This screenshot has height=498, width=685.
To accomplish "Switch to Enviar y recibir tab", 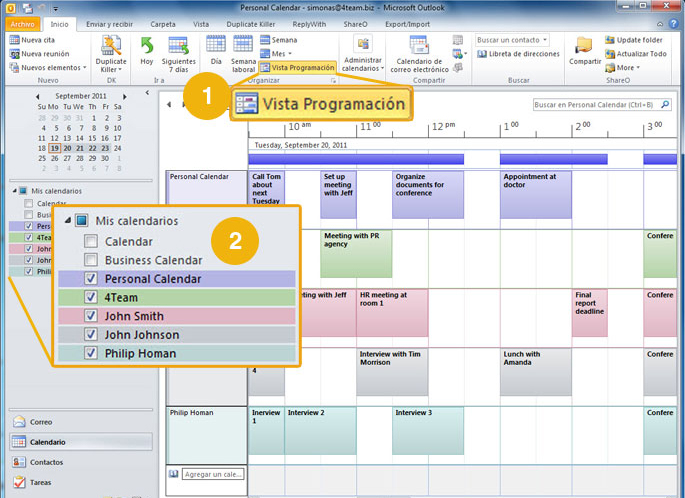I will pyautogui.click(x=109, y=24).
